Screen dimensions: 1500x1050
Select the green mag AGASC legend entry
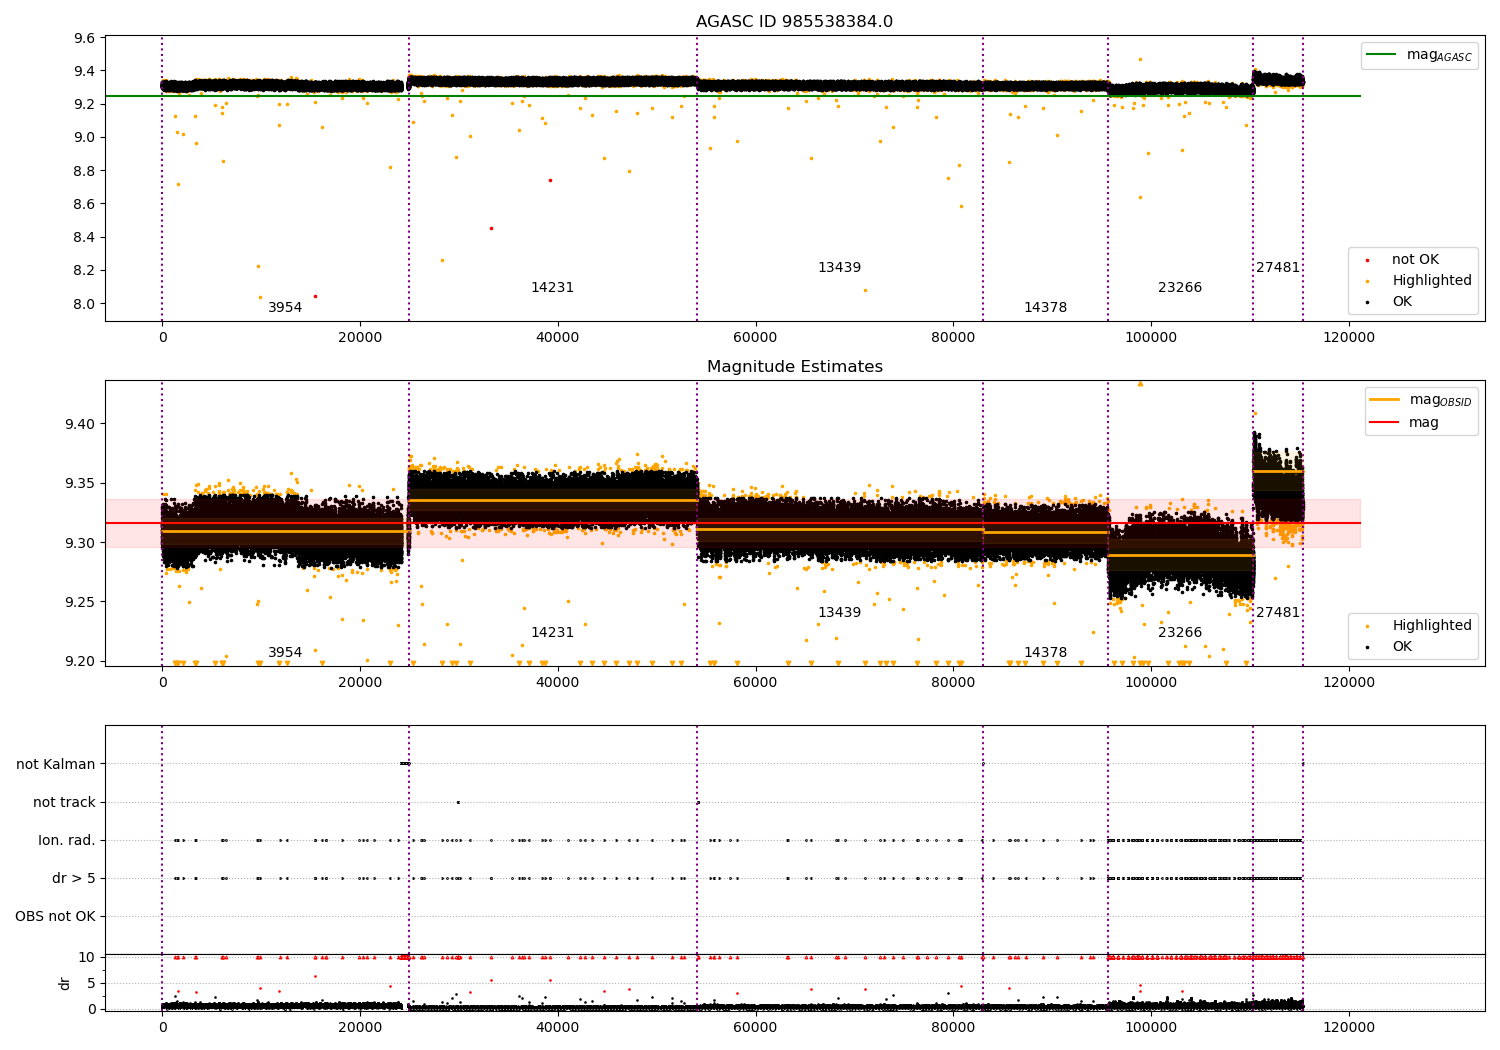point(1418,55)
